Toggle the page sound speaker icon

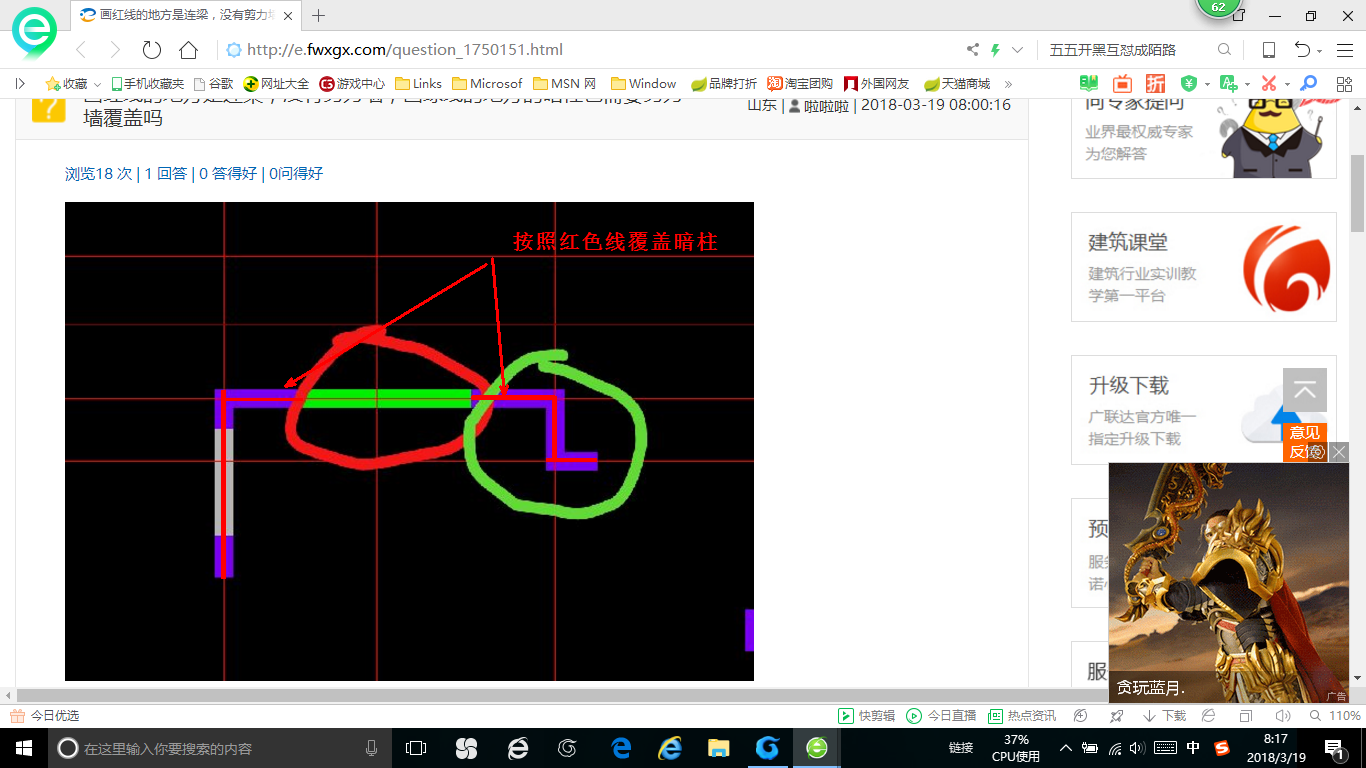point(1283,716)
